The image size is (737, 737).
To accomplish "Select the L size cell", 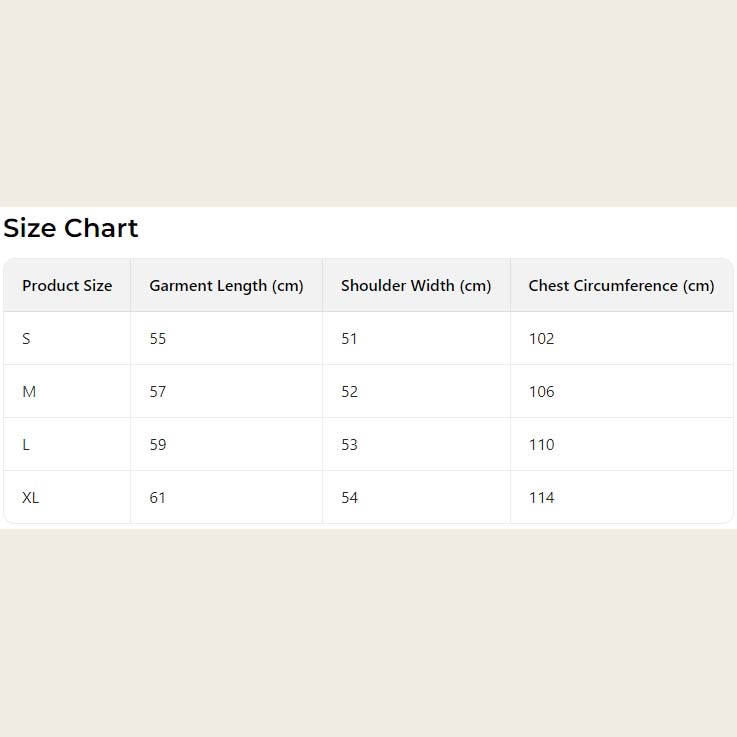I will point(26,445).
